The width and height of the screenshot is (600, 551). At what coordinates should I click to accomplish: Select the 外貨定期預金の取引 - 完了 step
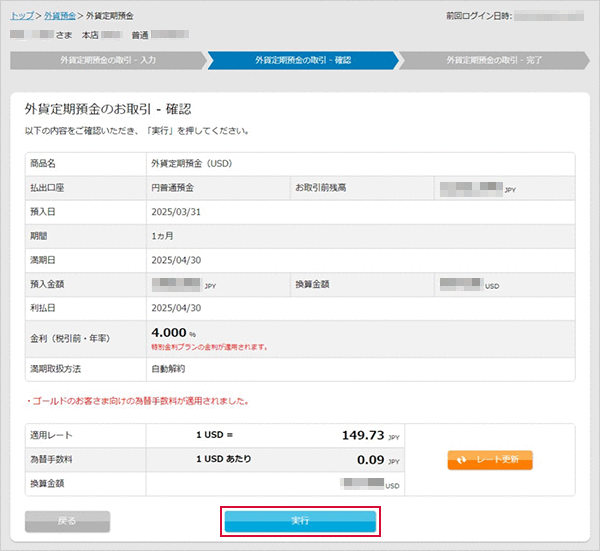point(494,60)
